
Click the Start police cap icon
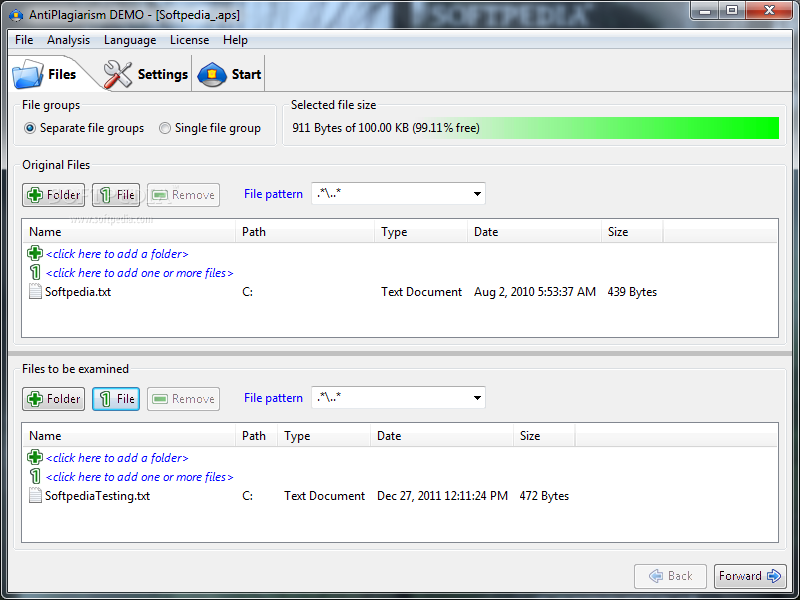pyautogui.click(x=212, y=74)
